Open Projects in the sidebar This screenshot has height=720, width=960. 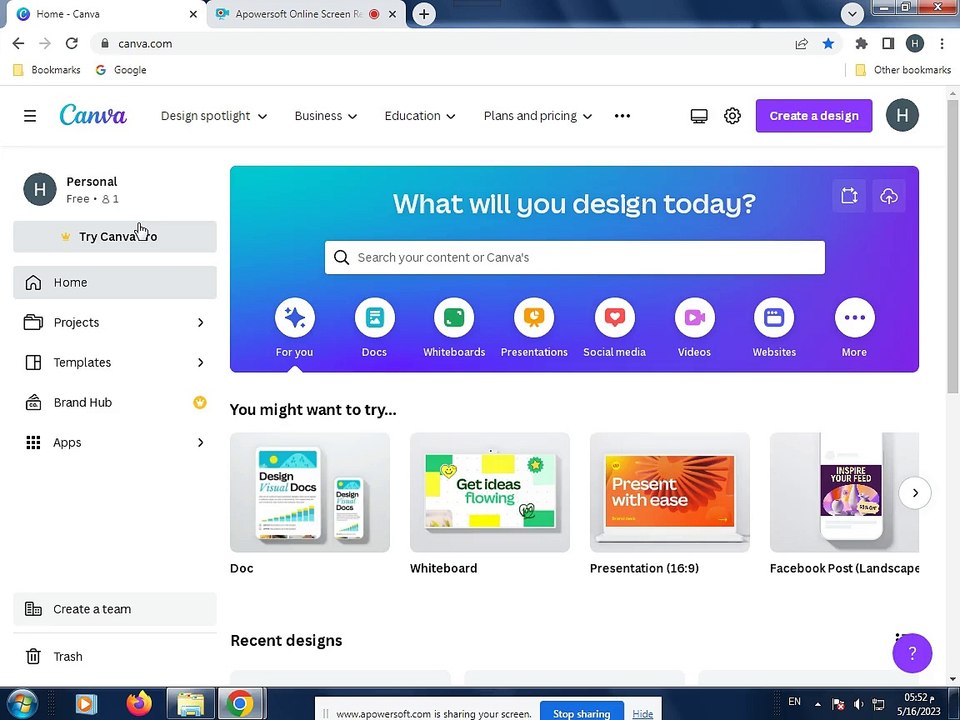[114, 323]
